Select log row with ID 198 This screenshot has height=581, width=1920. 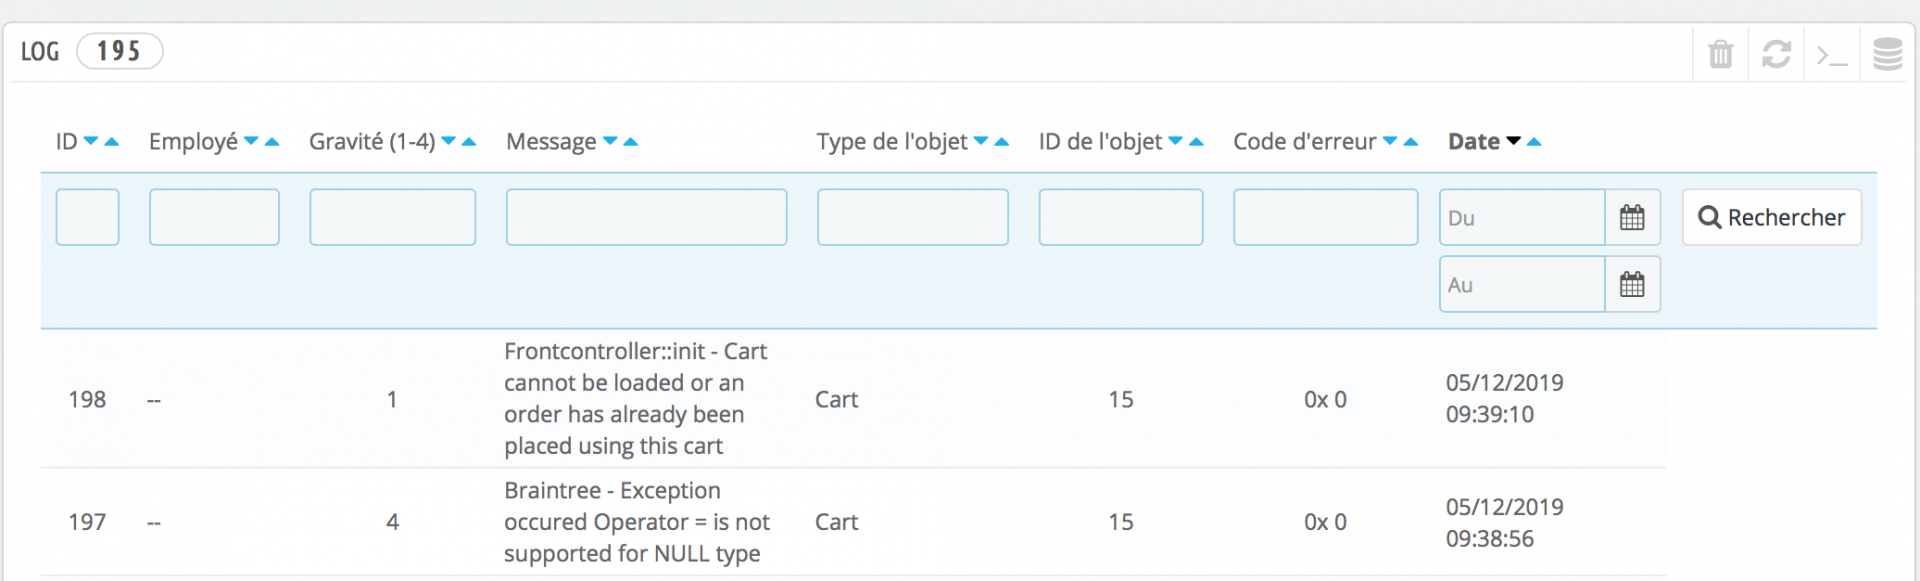(853, 399)
